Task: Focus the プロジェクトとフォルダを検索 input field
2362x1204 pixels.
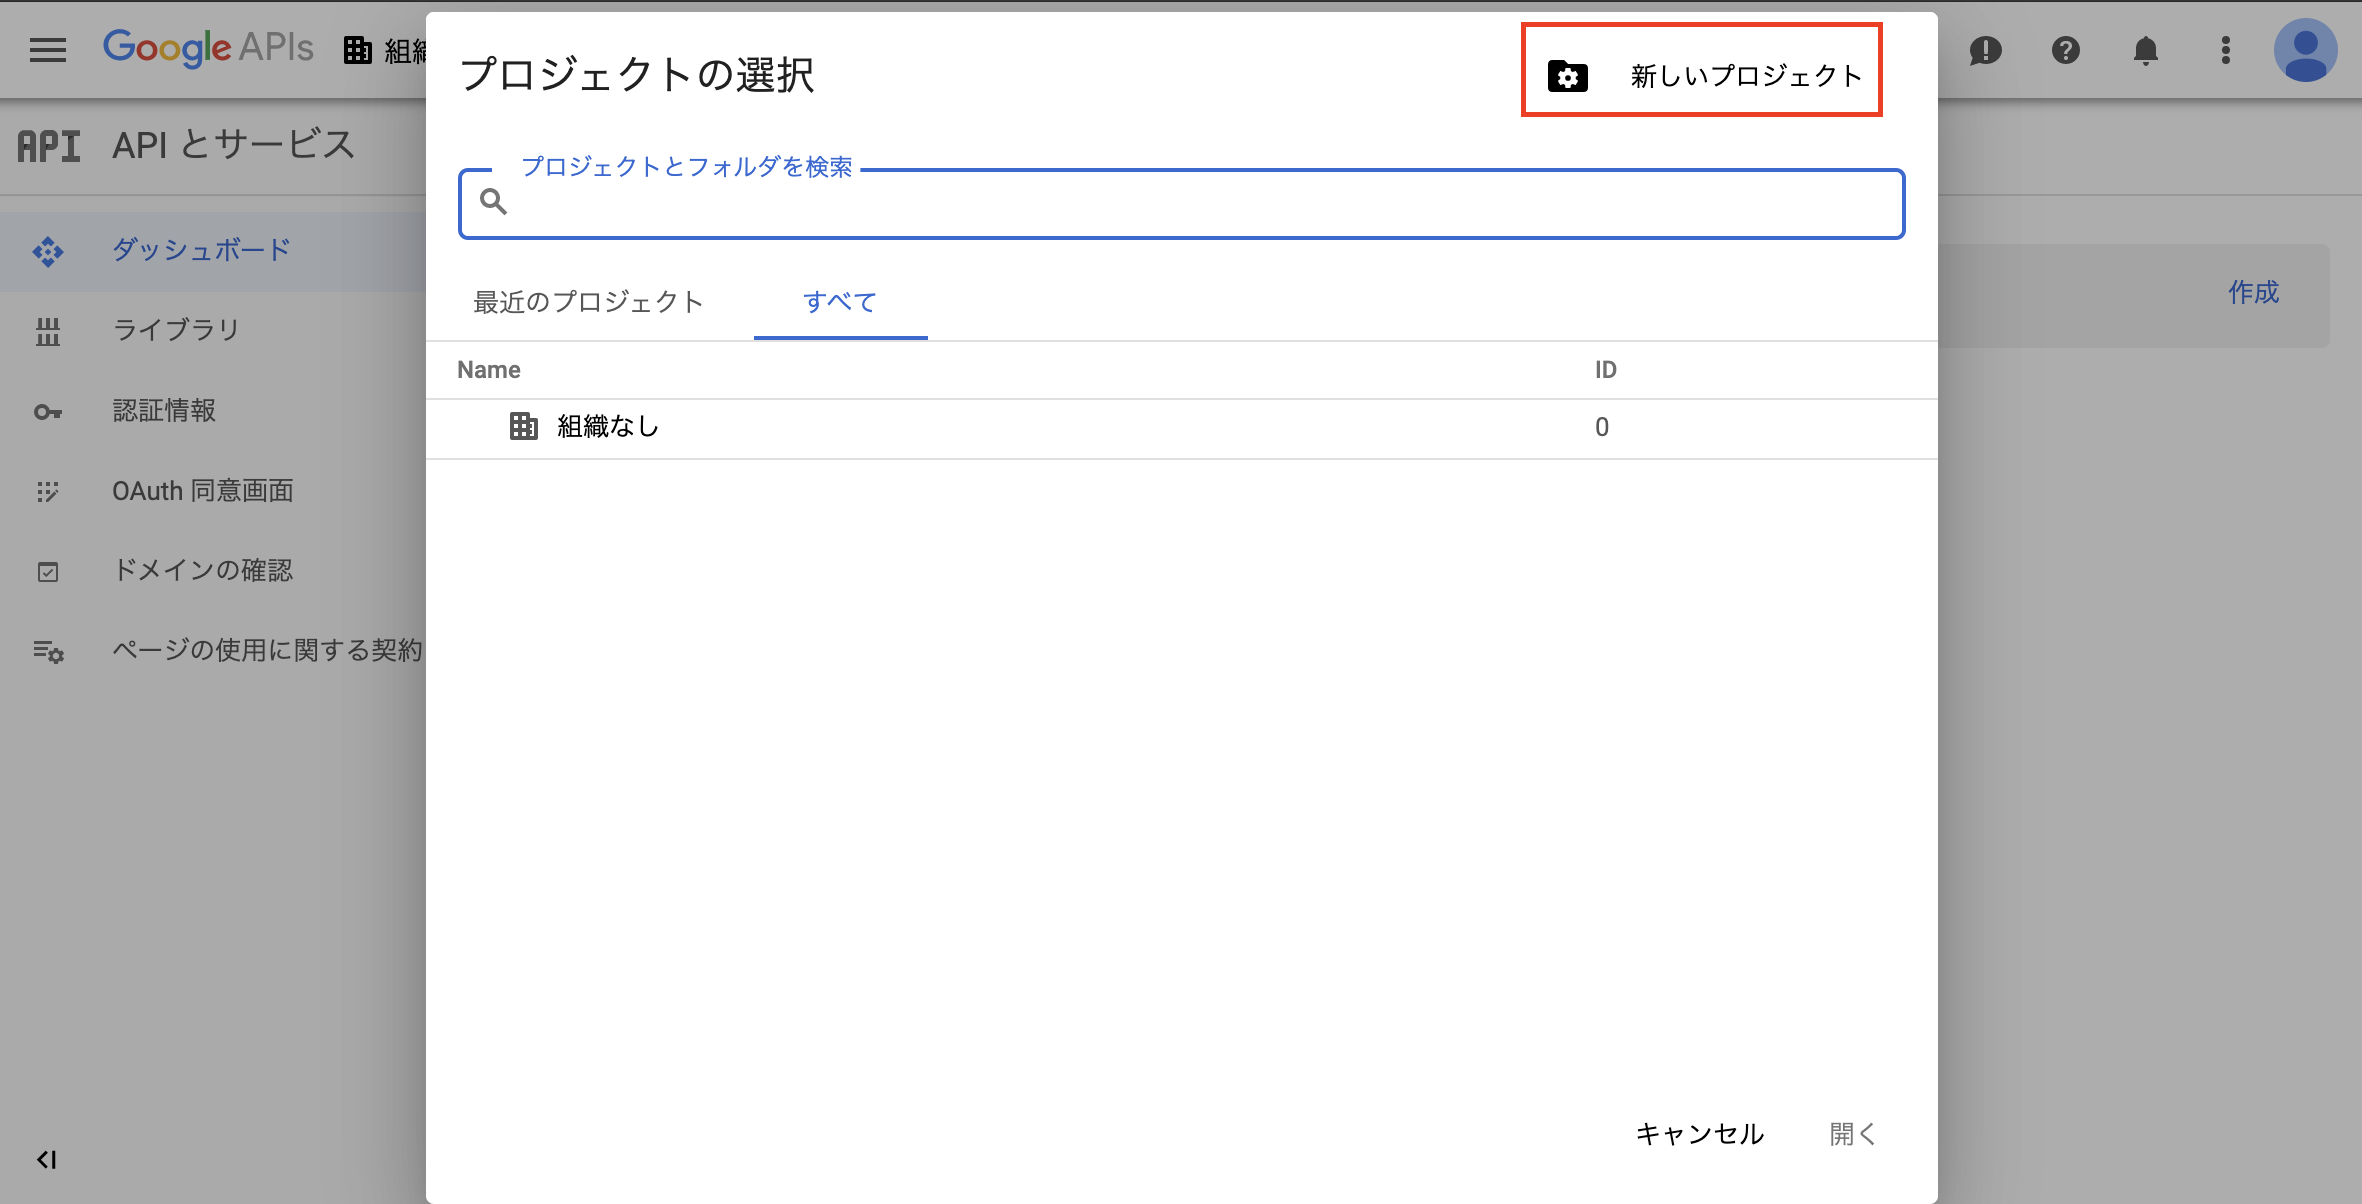Action: [x=1182, y=203]
